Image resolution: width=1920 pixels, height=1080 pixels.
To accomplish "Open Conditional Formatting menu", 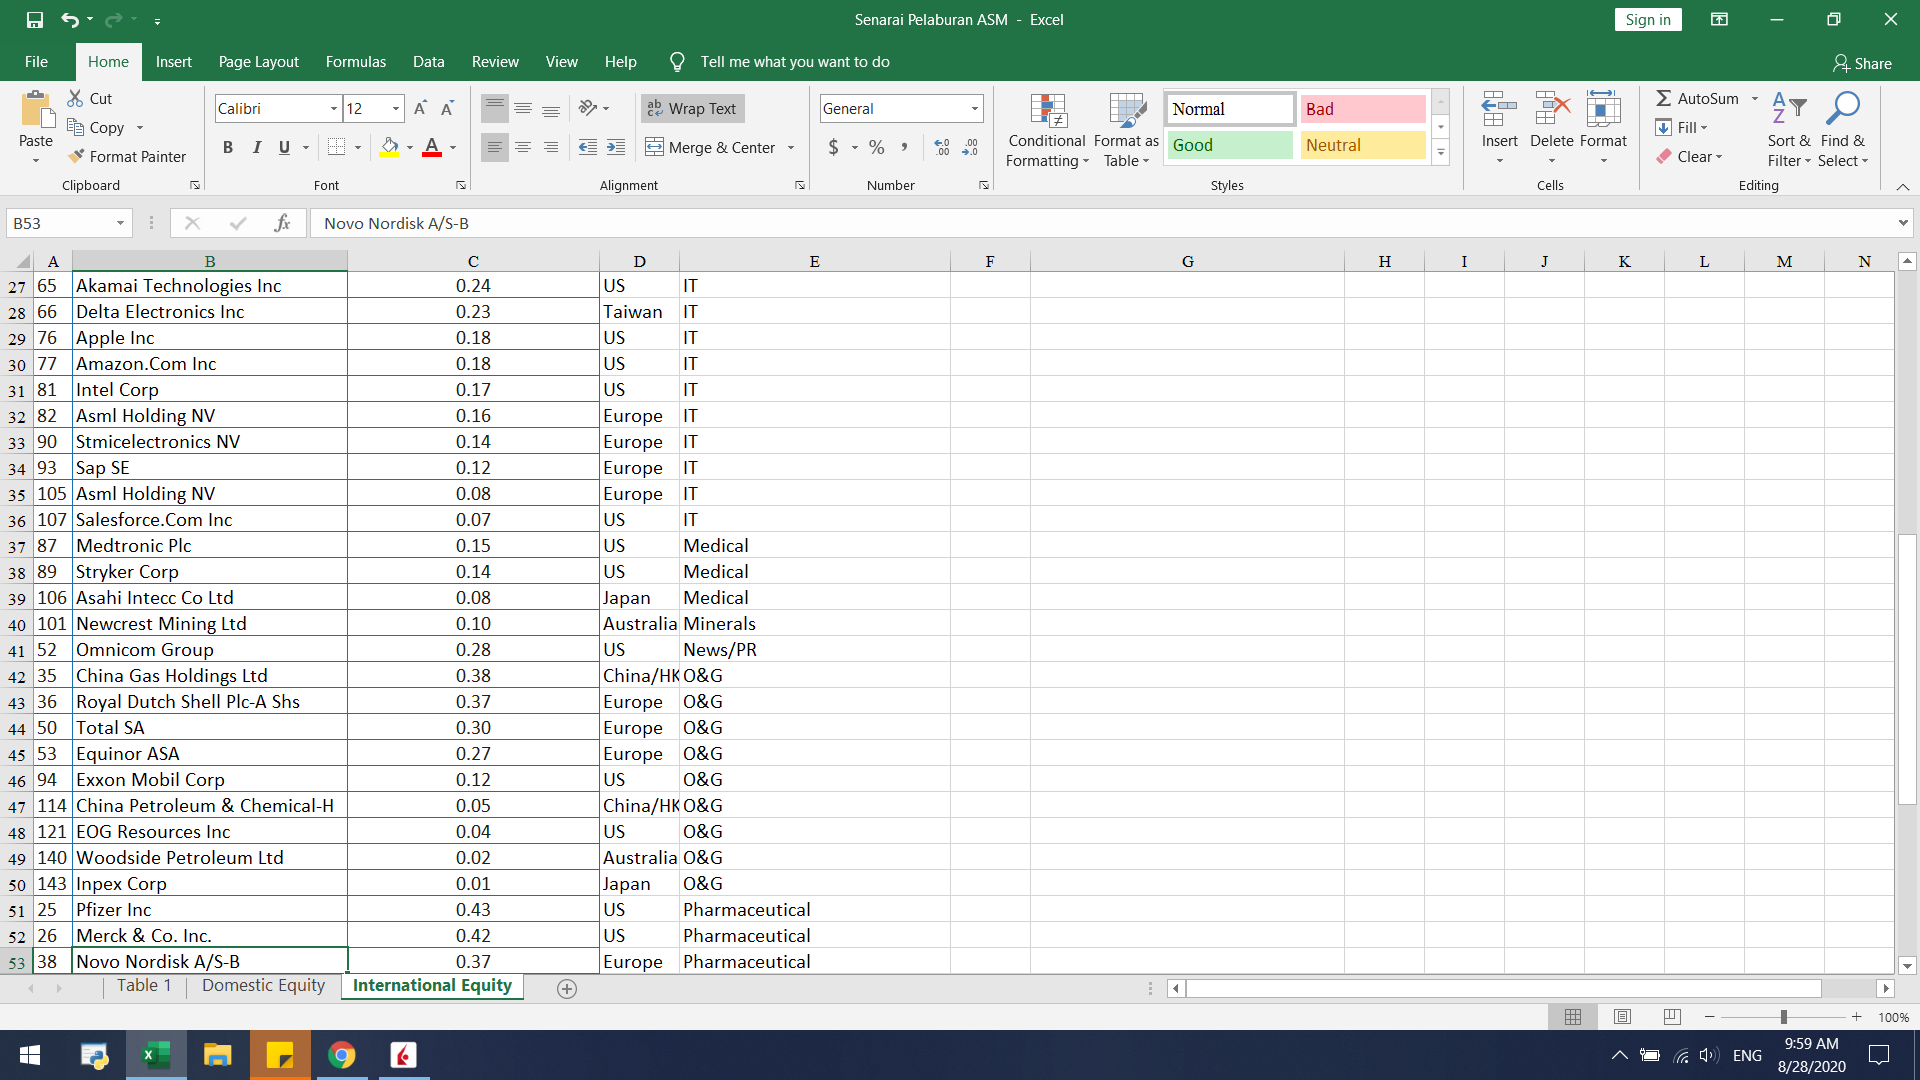I will click(x=1047, y=130).
